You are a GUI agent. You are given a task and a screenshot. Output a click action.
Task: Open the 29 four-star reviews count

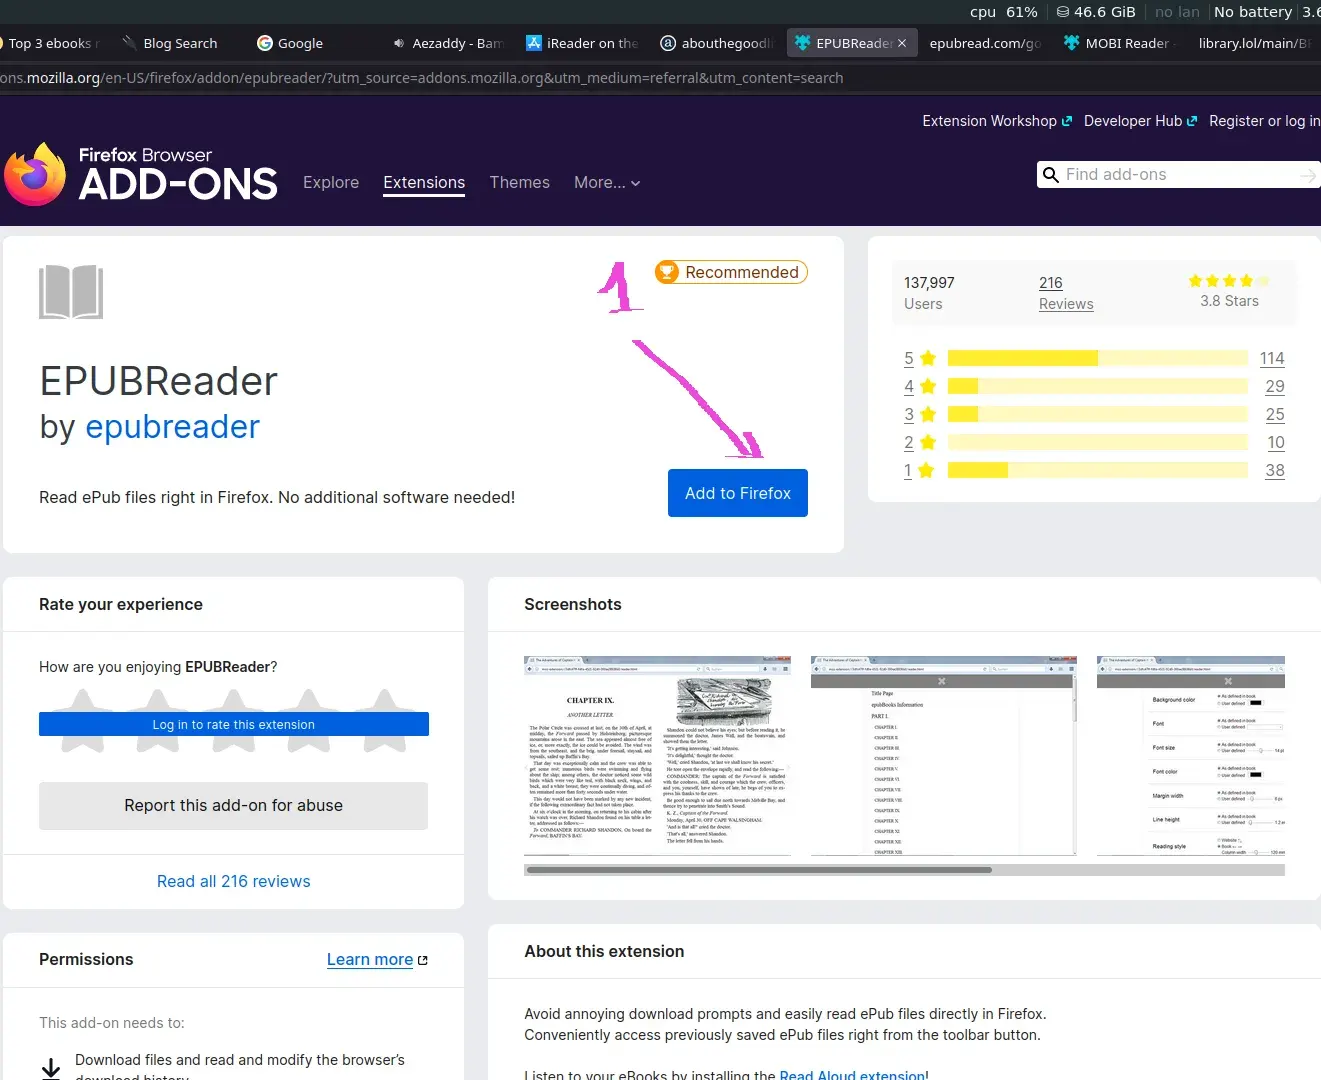[1275, 386]
